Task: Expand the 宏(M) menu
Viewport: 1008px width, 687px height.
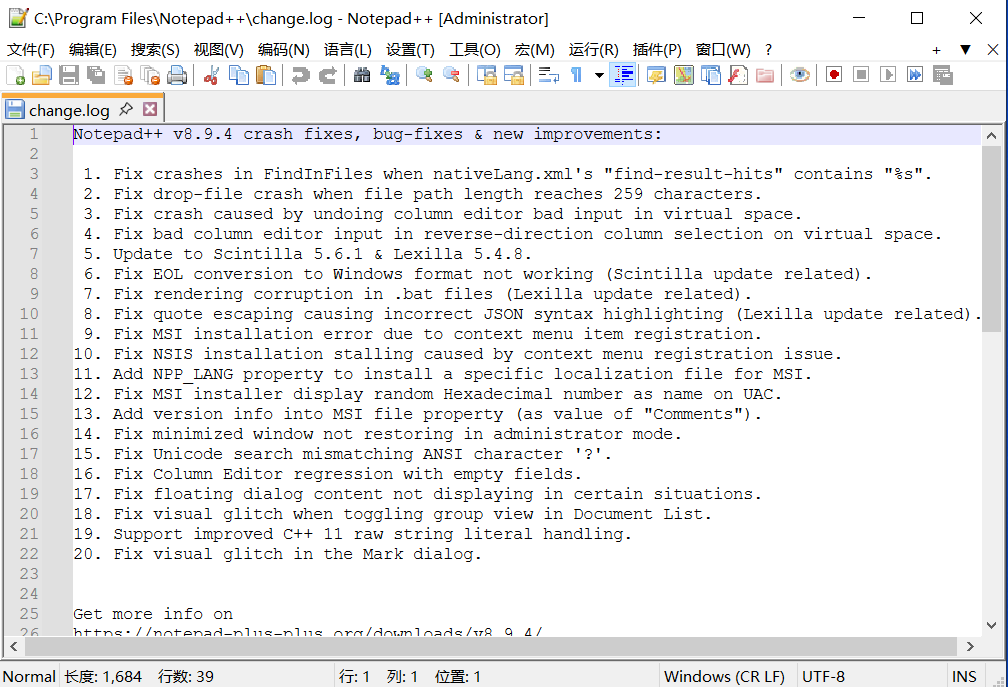Action: tap(534, 49)
